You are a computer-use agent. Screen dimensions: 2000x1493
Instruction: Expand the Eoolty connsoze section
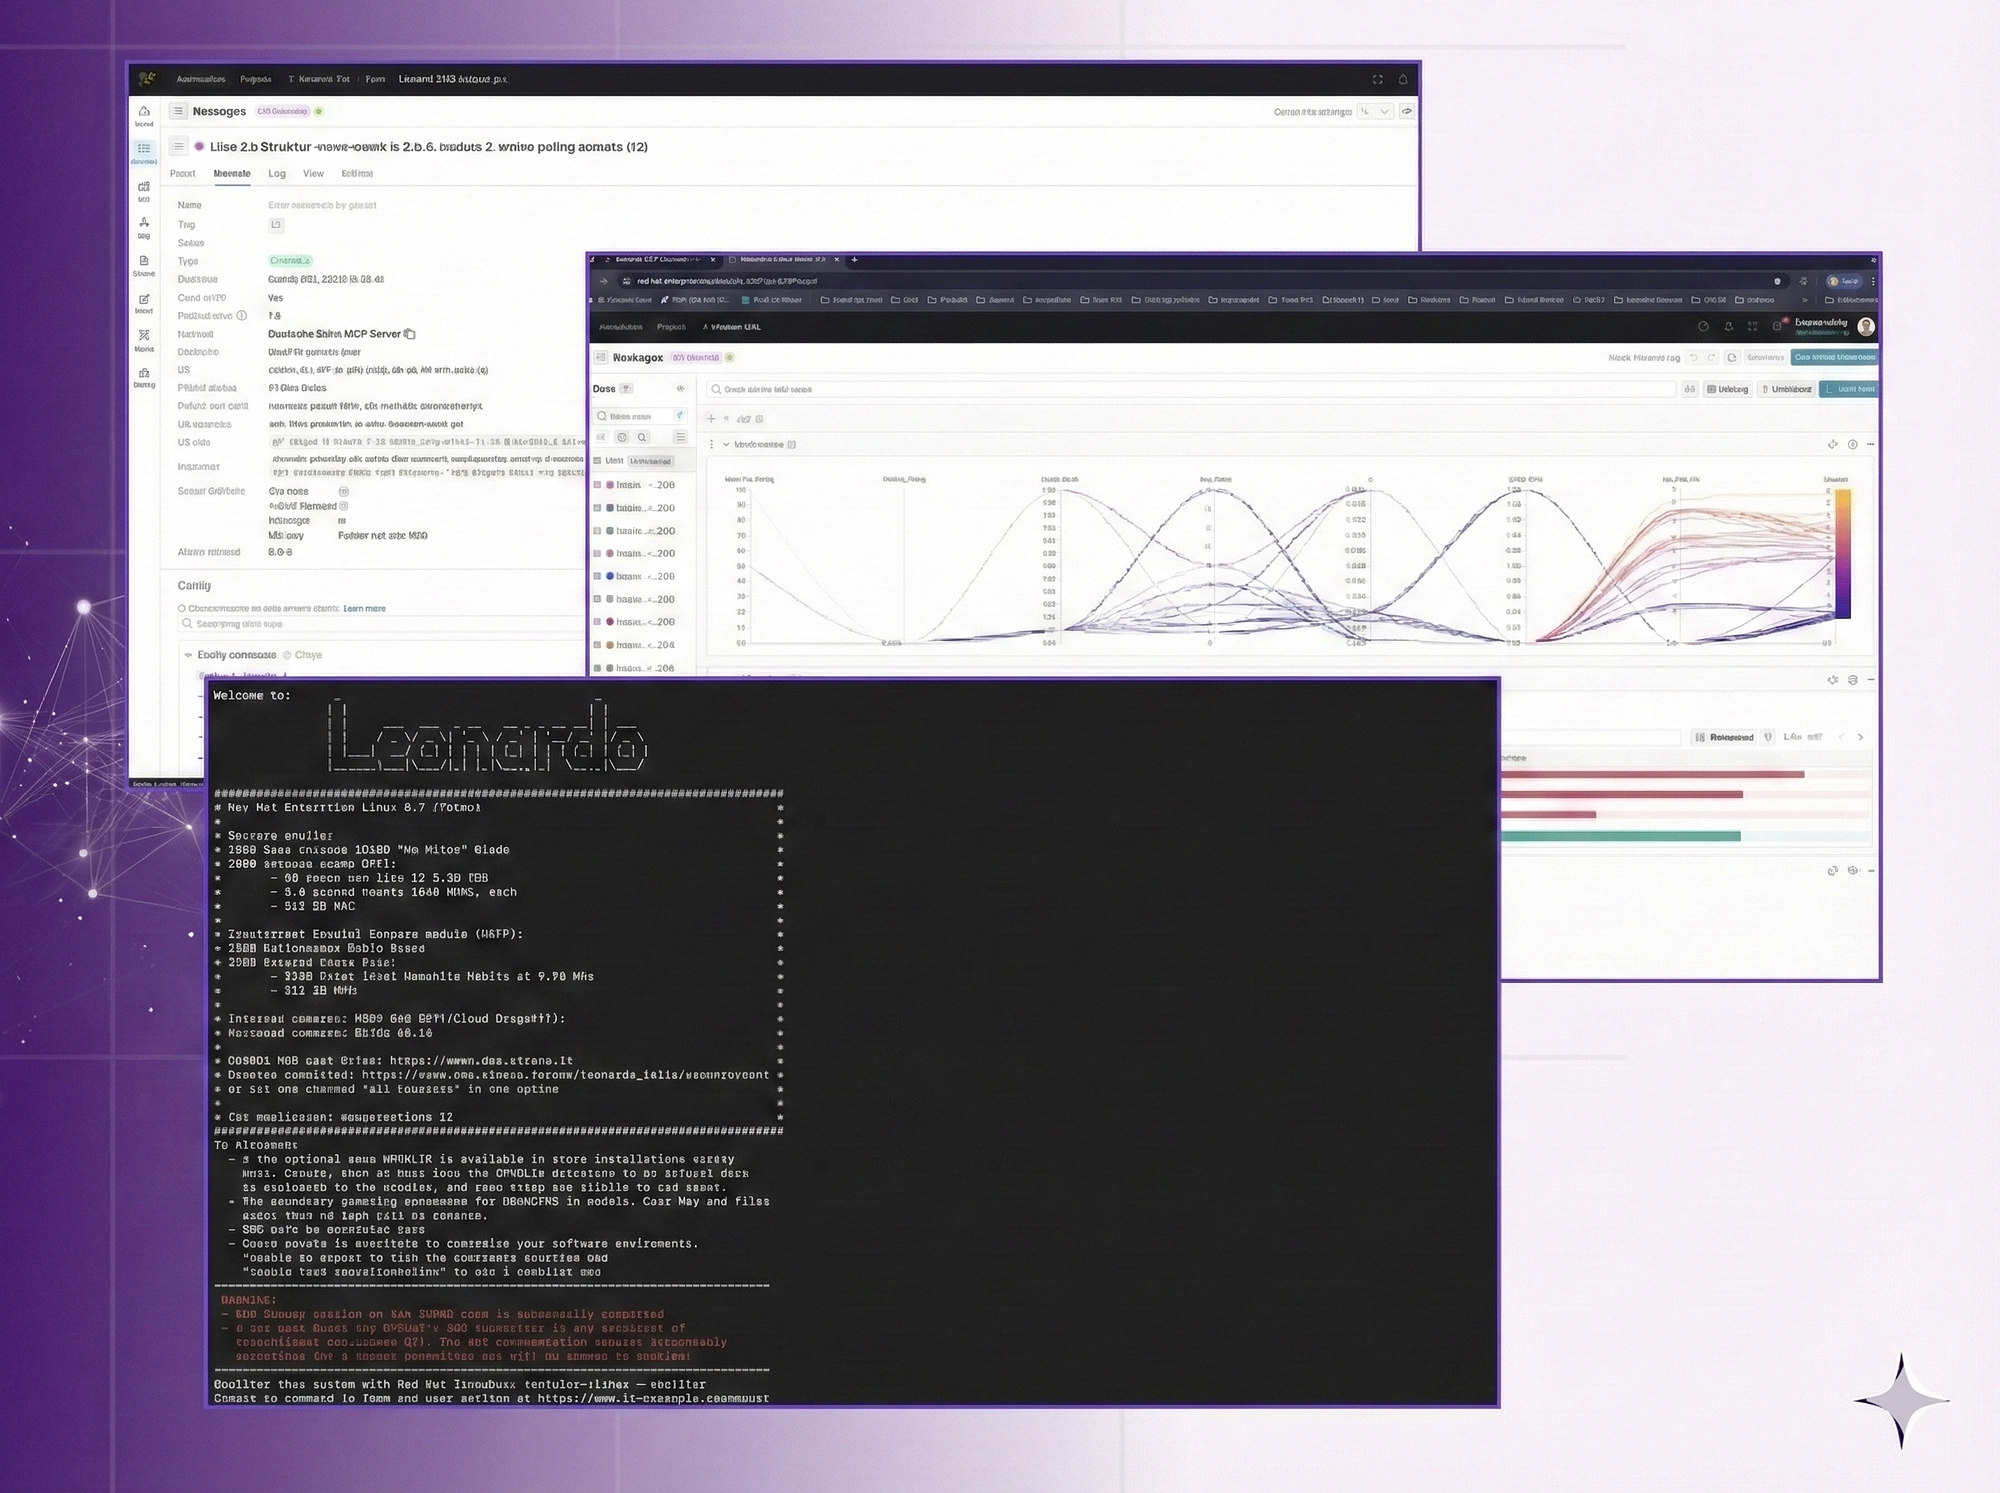pyautogui.click(x=188, y=655)
